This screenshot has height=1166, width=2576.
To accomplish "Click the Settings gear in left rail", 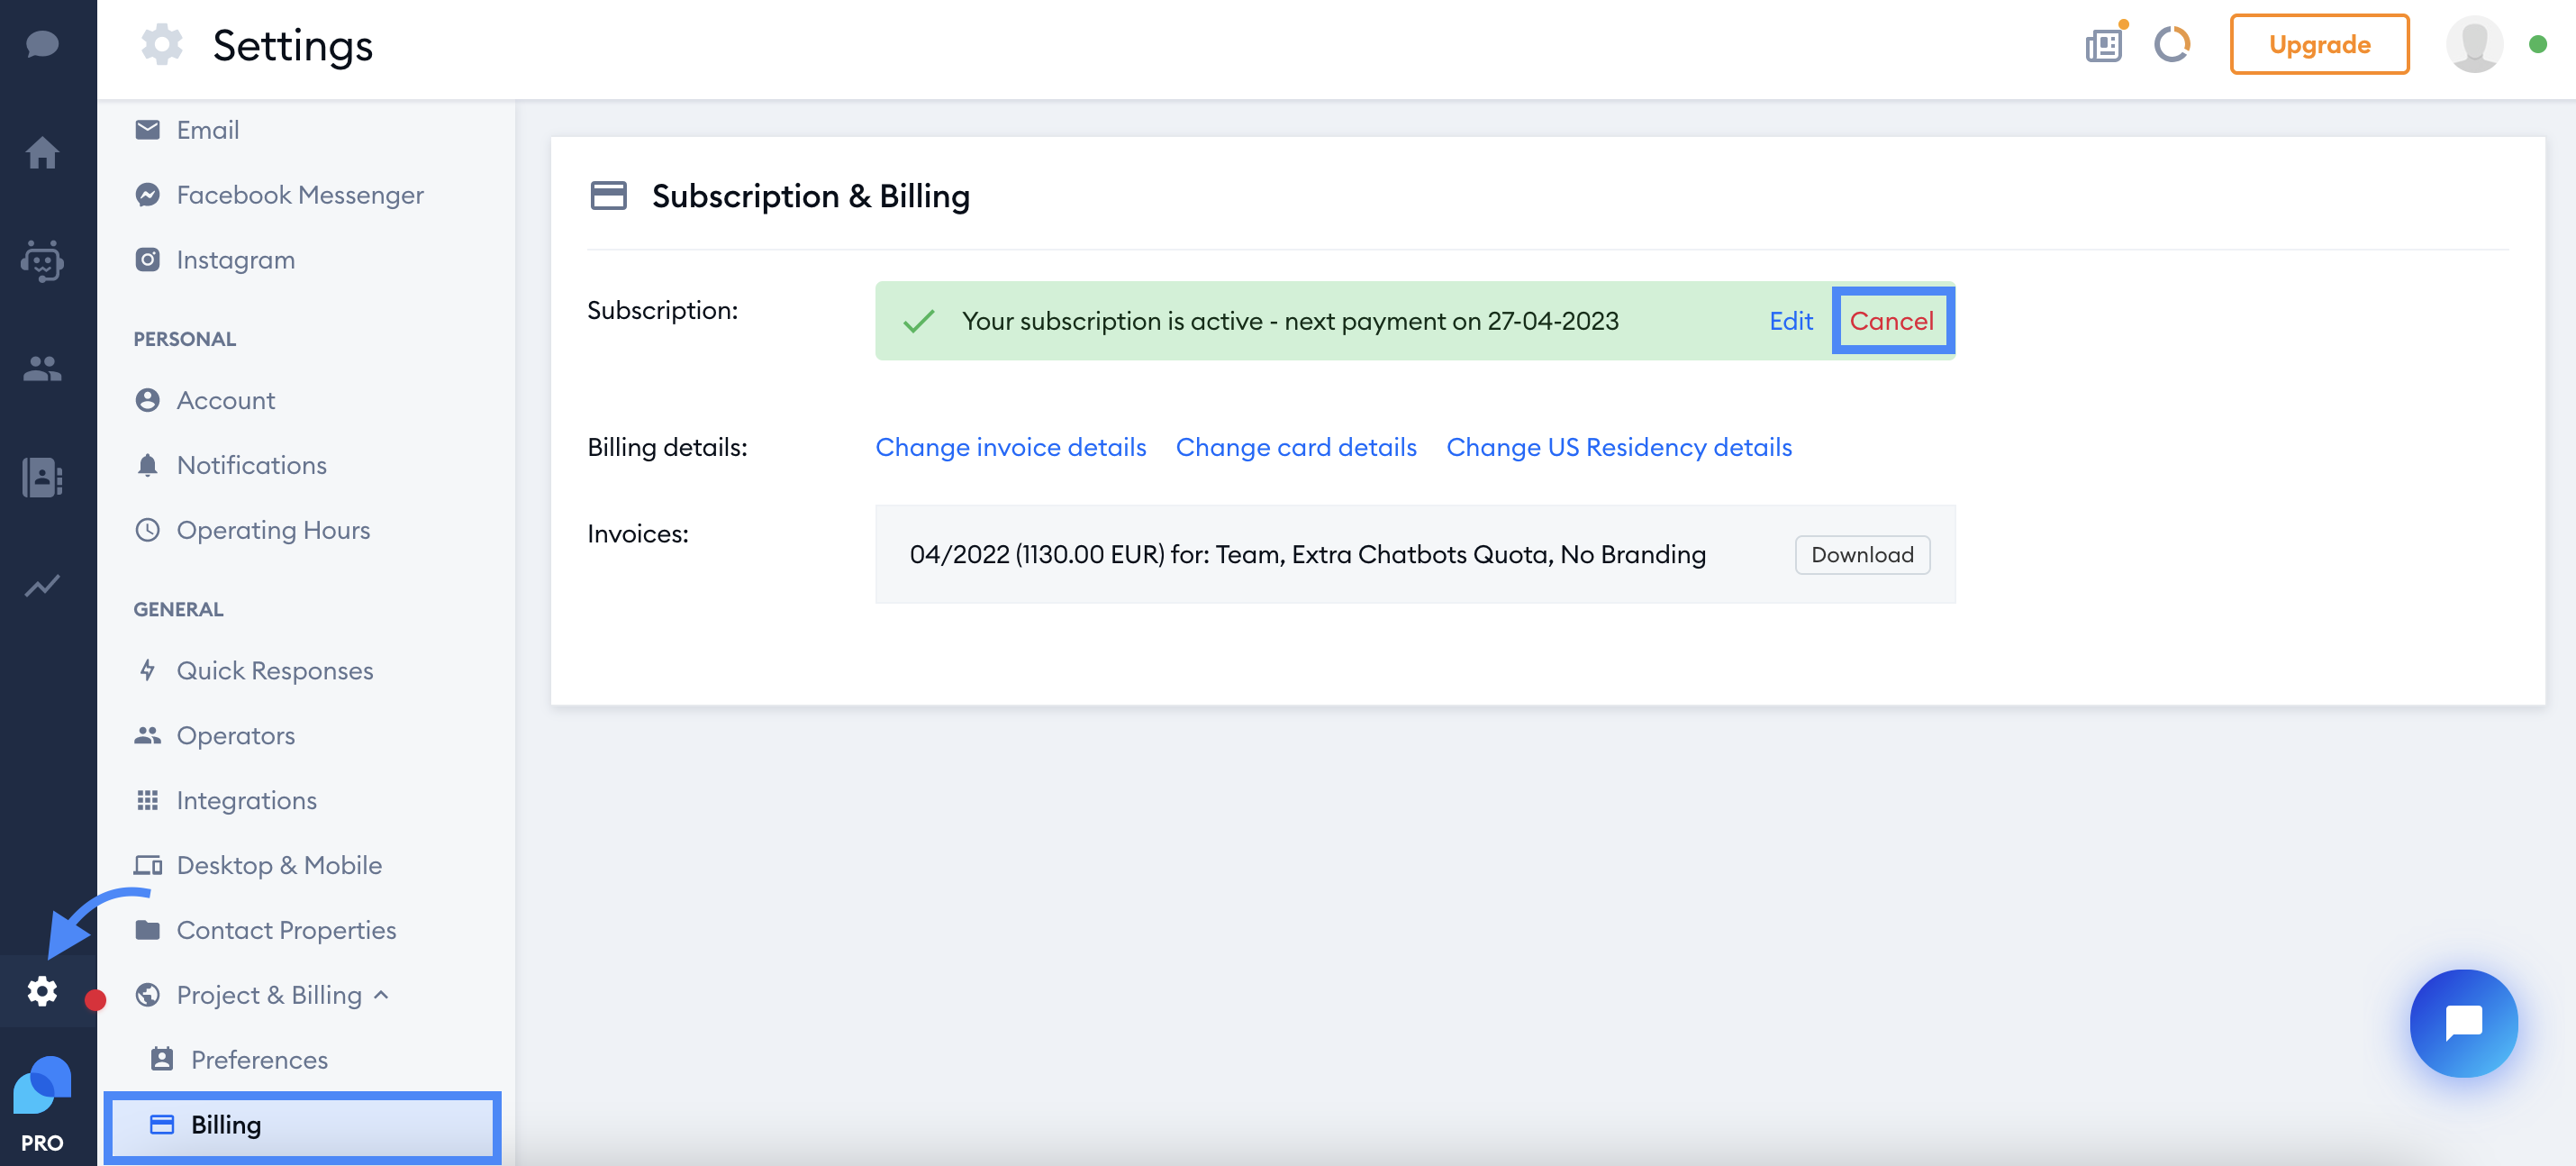I will pyautogui.click(x=42, y=990).
